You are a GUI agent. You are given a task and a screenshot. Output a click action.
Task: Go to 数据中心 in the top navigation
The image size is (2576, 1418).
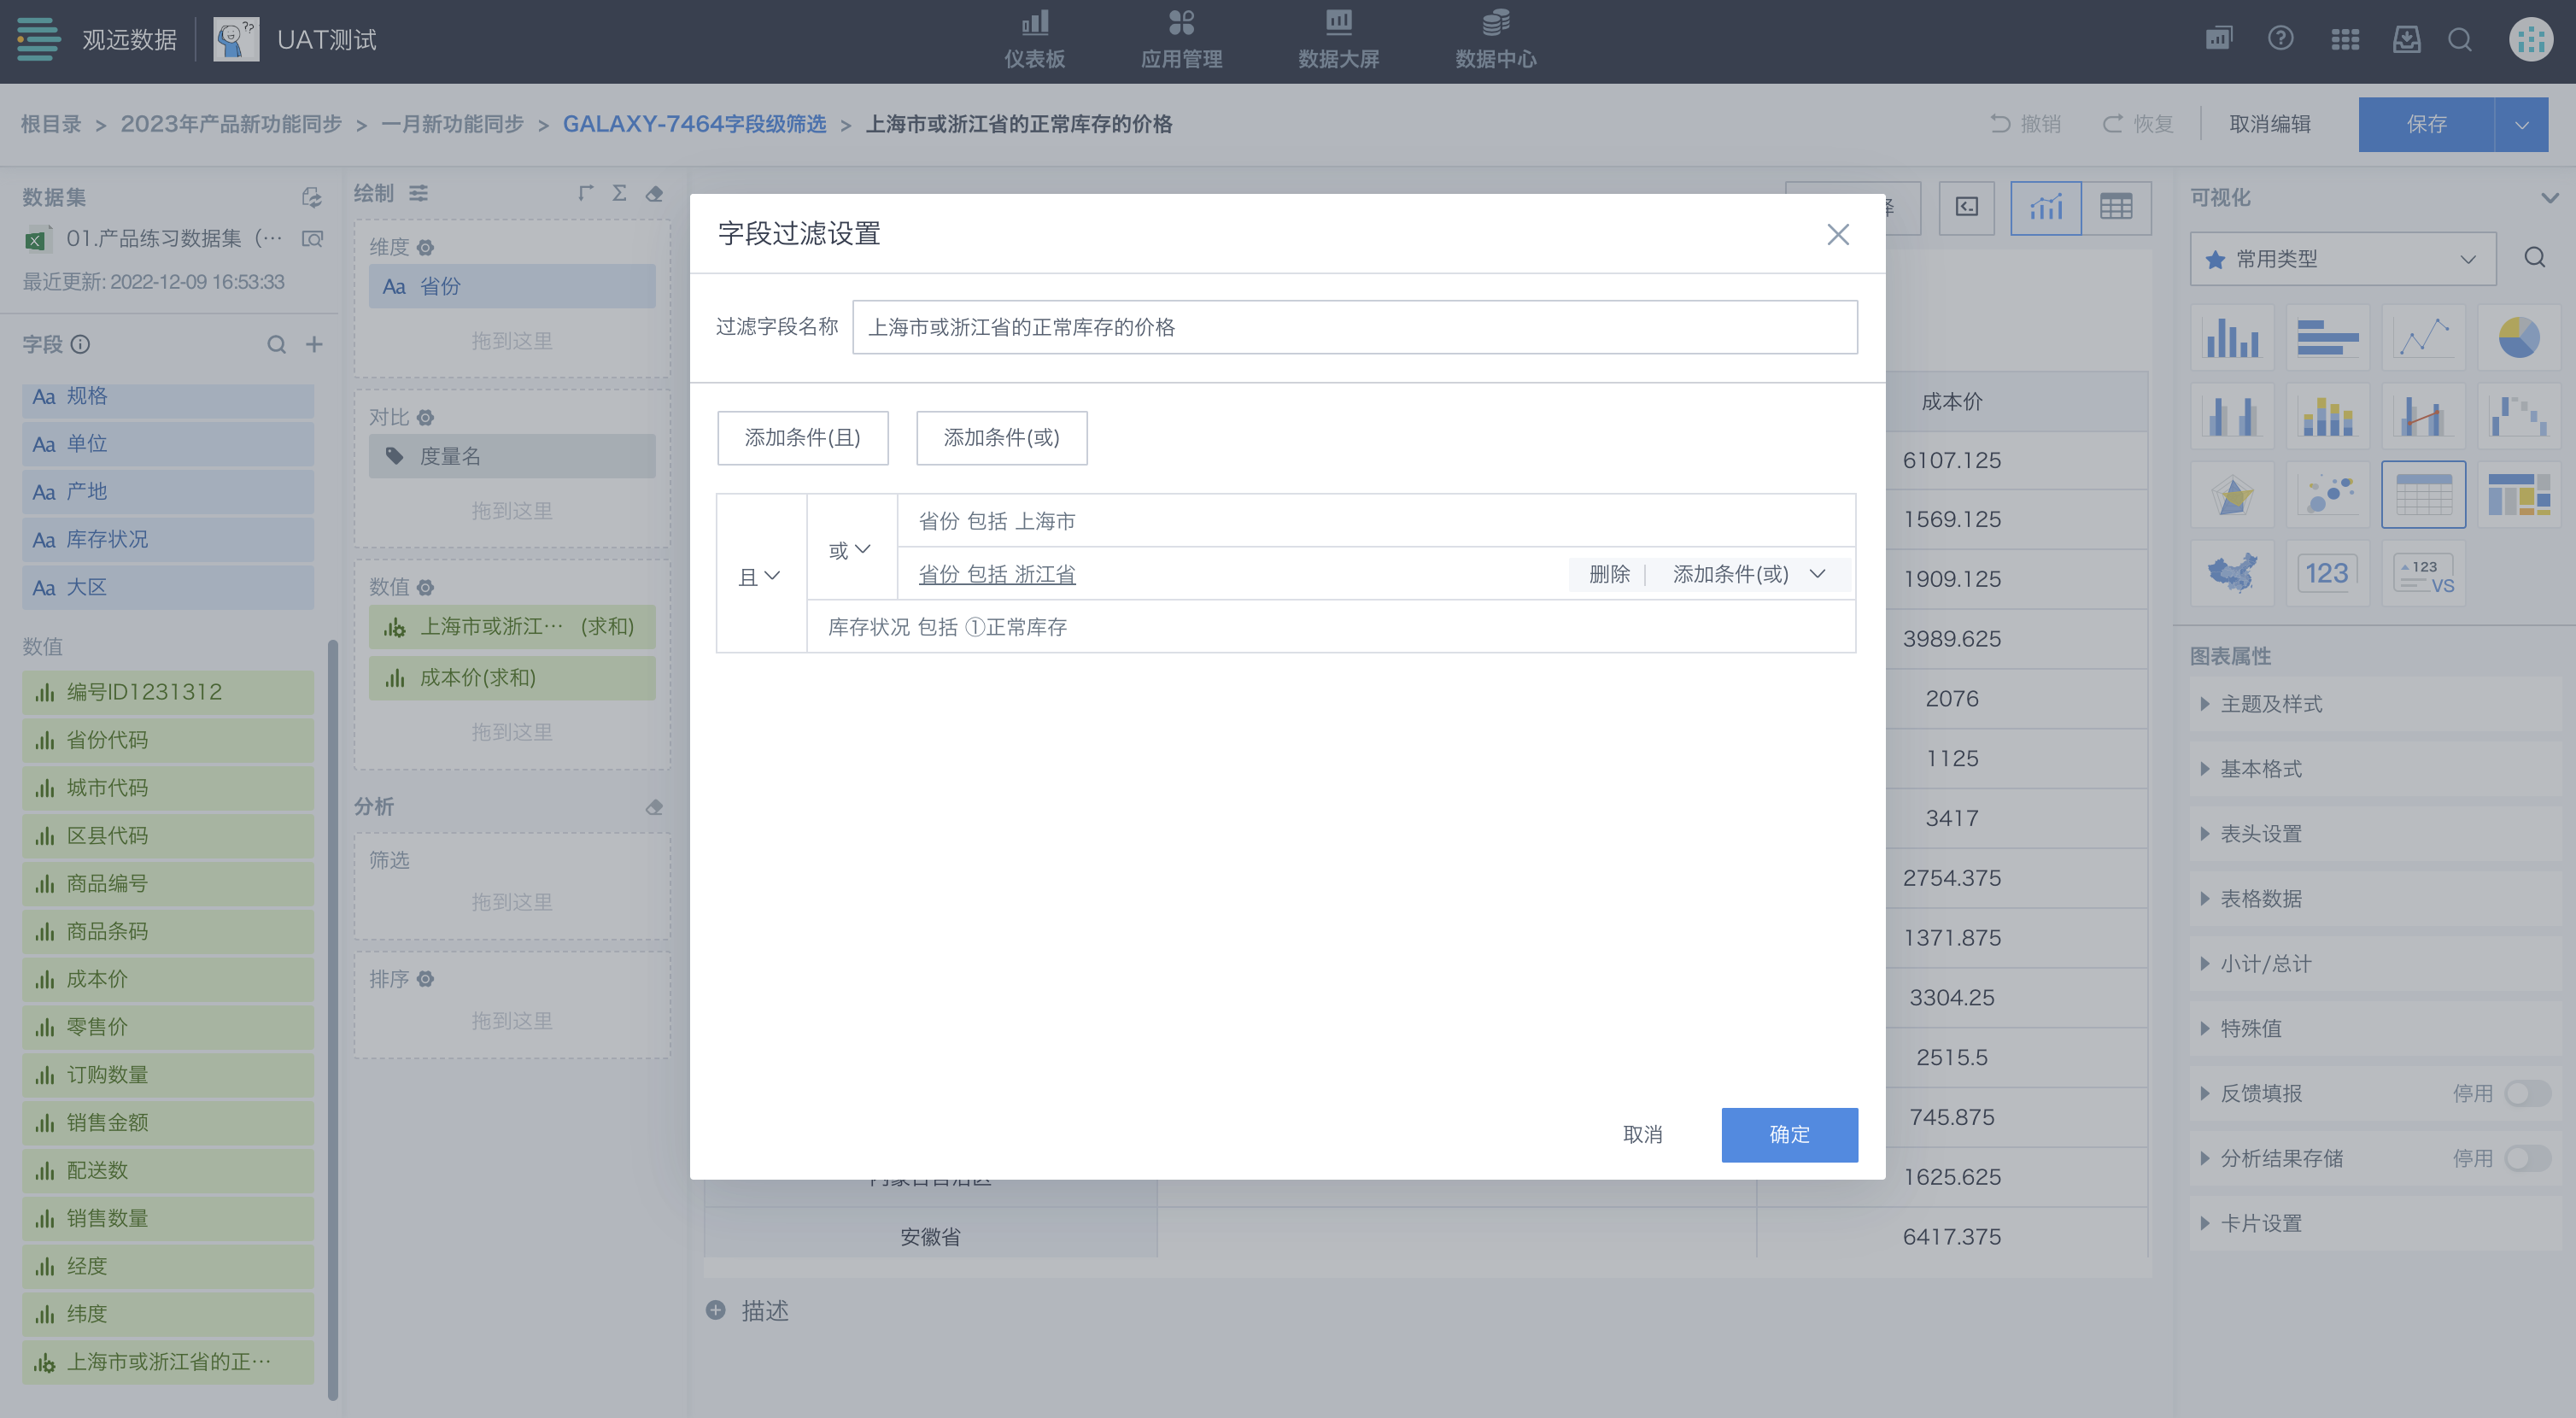click(x=1495, y=40)
